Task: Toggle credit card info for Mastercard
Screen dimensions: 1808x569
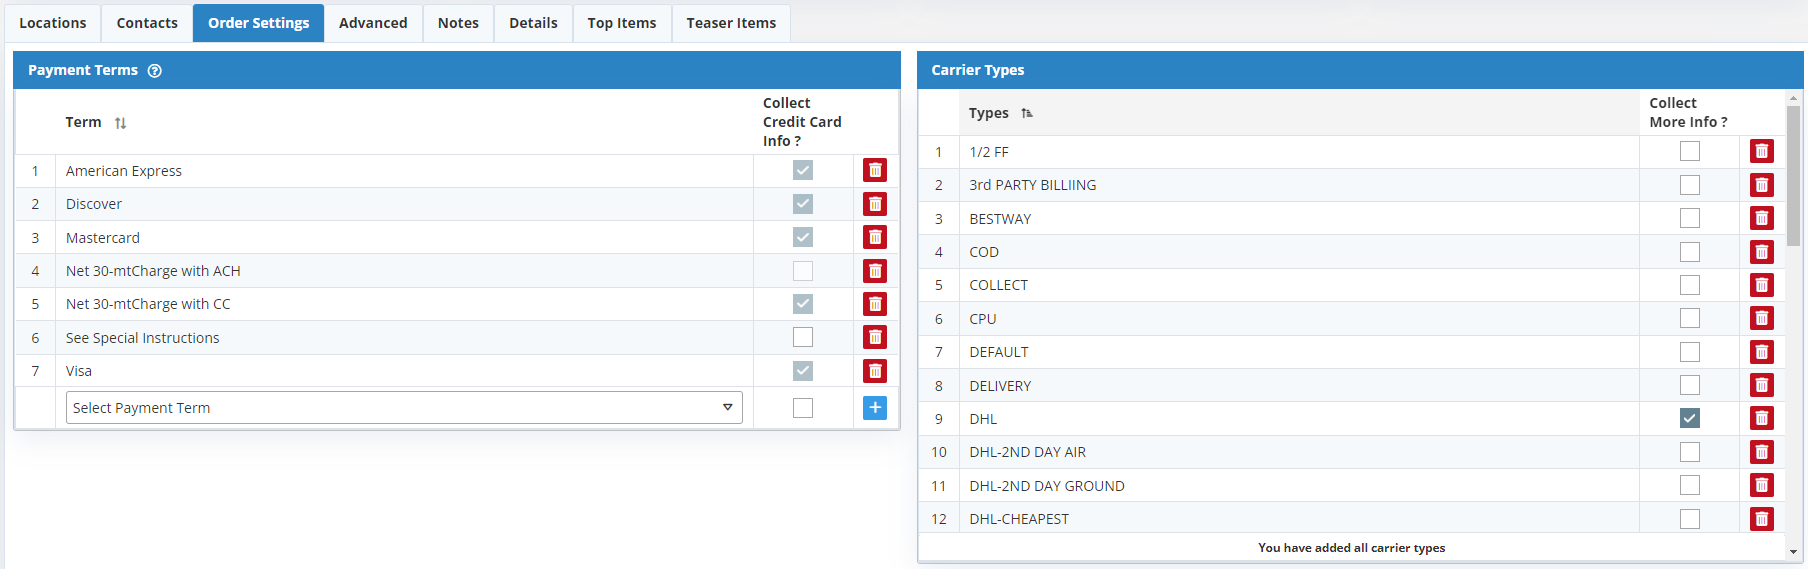Action: pyautogui.click(x=803, y=237)
